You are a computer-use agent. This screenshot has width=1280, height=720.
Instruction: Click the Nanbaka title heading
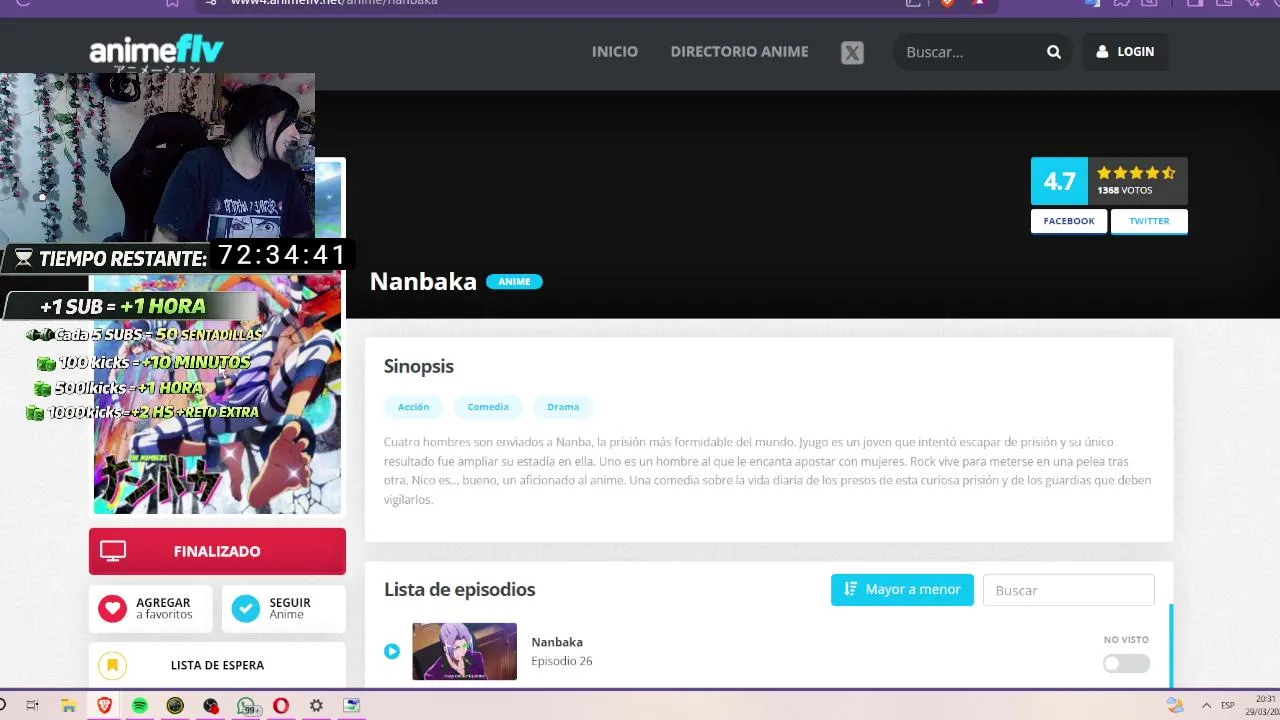(x=423, y=281)
